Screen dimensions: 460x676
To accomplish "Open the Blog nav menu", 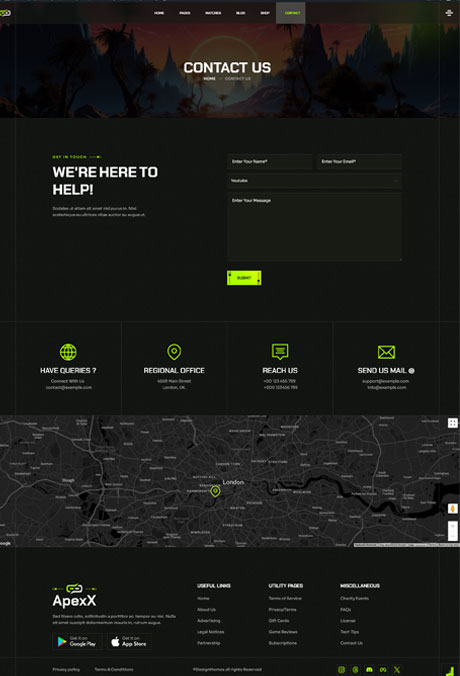I will 241,13.
